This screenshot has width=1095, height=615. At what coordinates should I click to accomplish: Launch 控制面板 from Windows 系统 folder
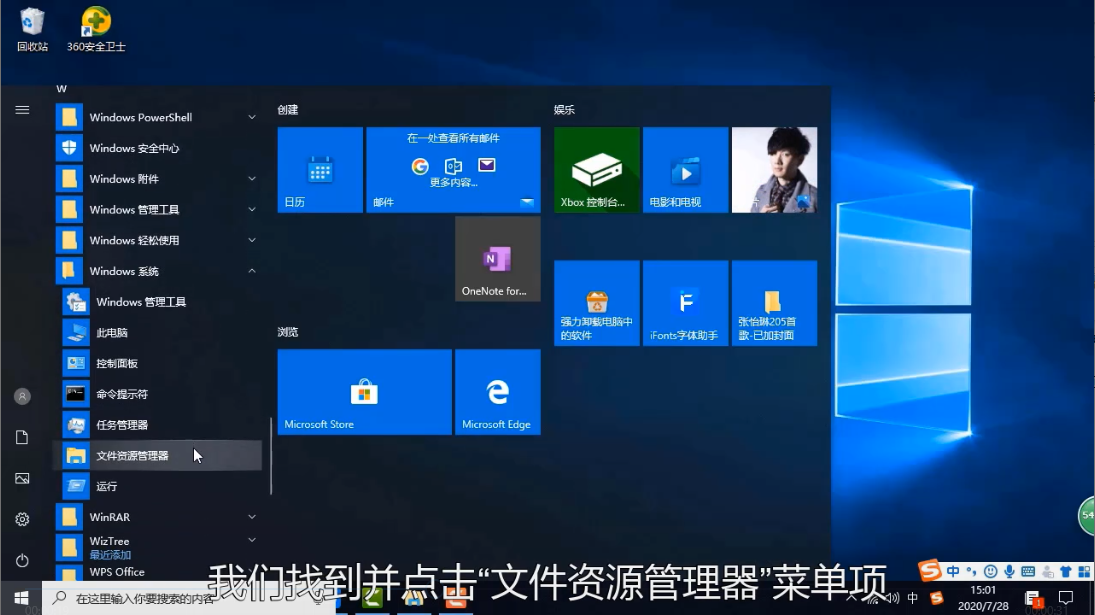[117, 364]
